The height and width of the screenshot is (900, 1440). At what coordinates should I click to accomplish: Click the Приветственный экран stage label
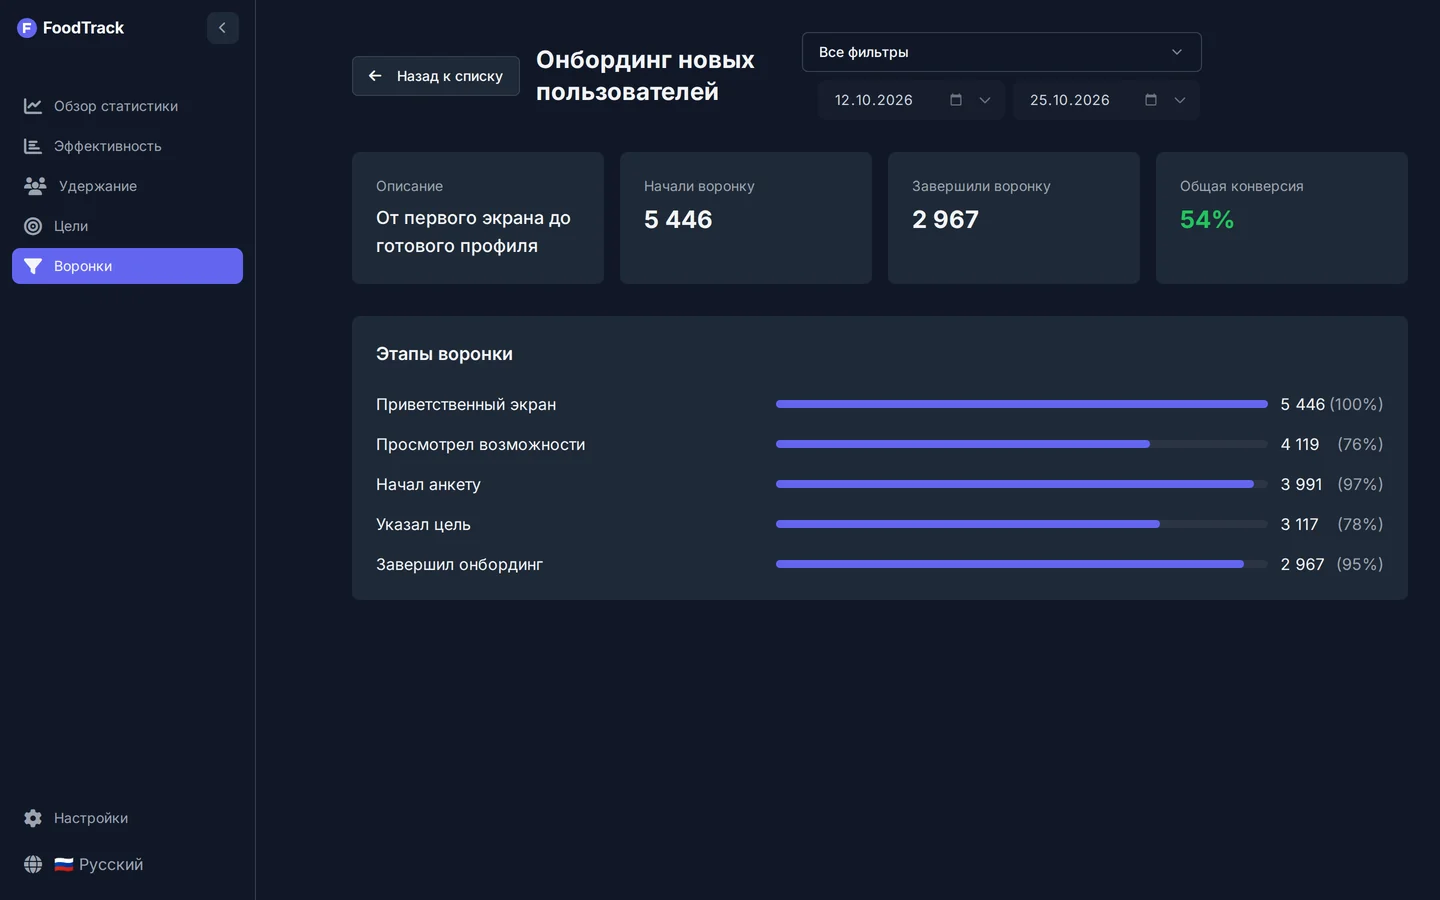point(466,404)
